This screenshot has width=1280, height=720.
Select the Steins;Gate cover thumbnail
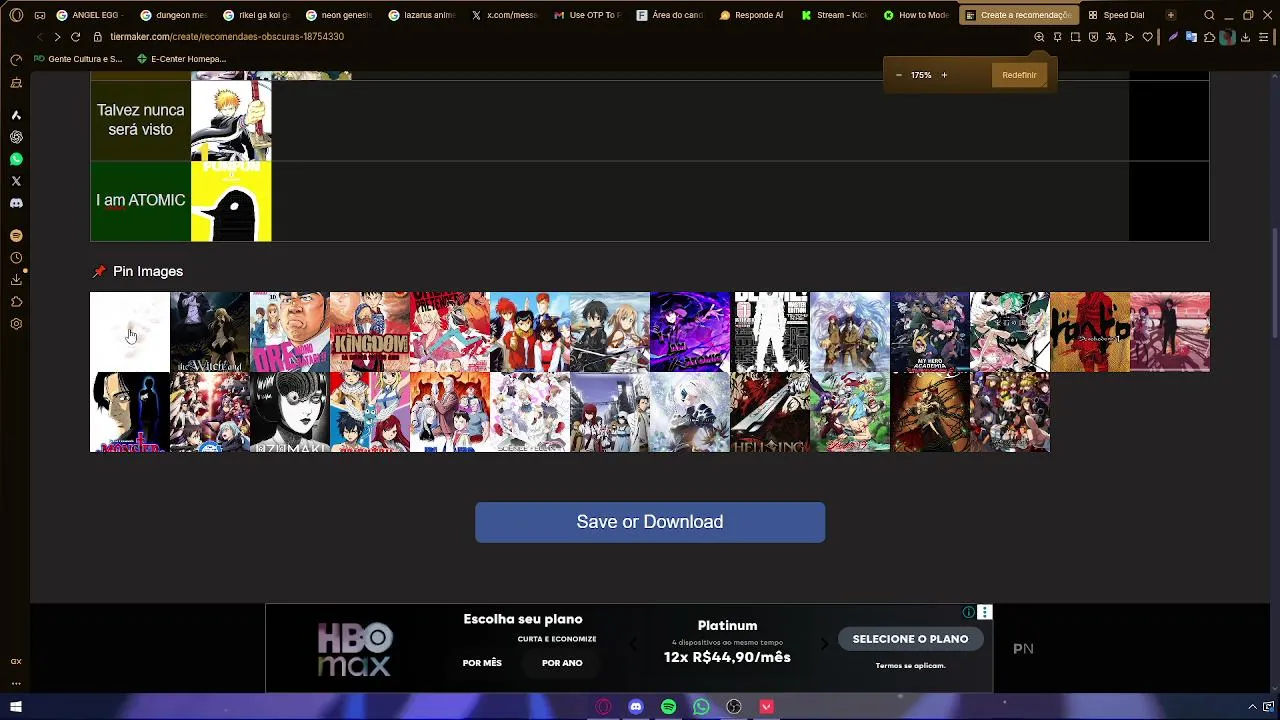coord(610,412)
